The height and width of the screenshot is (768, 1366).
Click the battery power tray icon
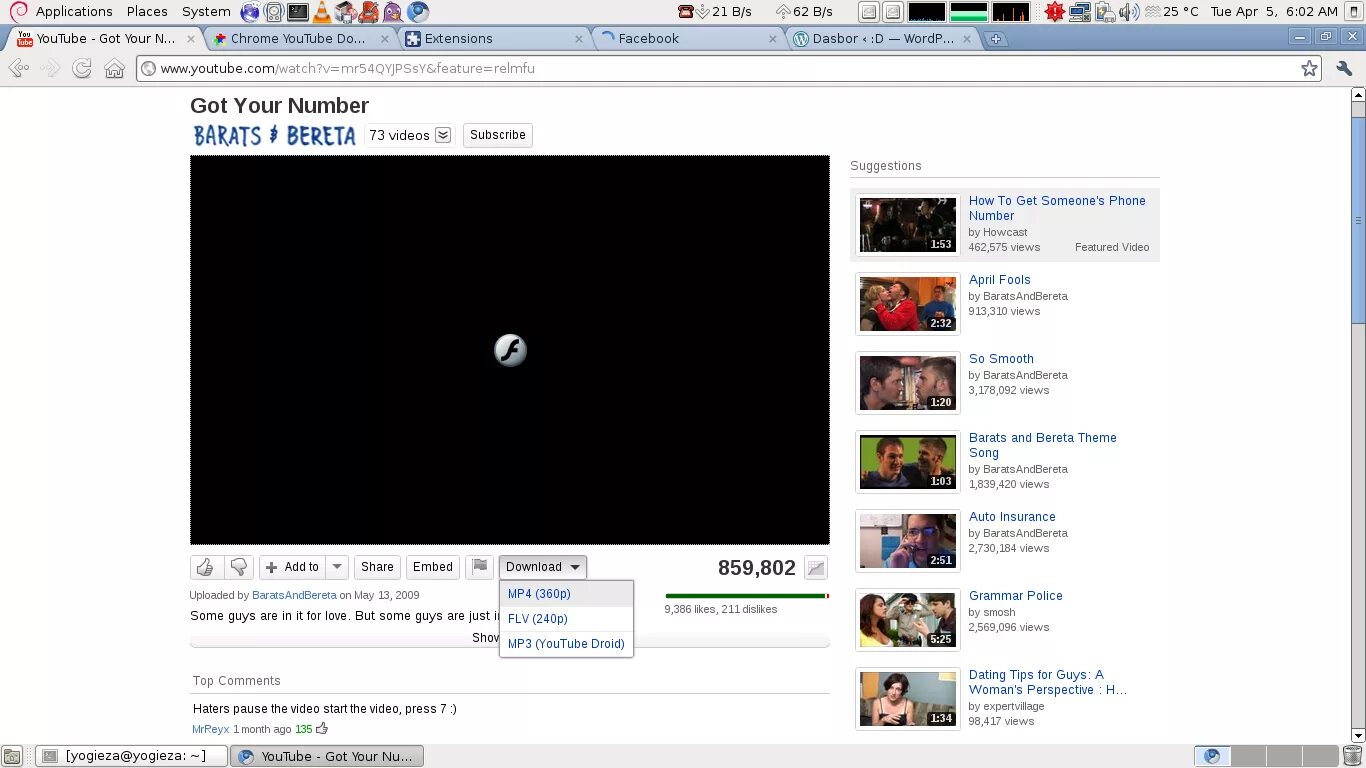(1104, 12)
